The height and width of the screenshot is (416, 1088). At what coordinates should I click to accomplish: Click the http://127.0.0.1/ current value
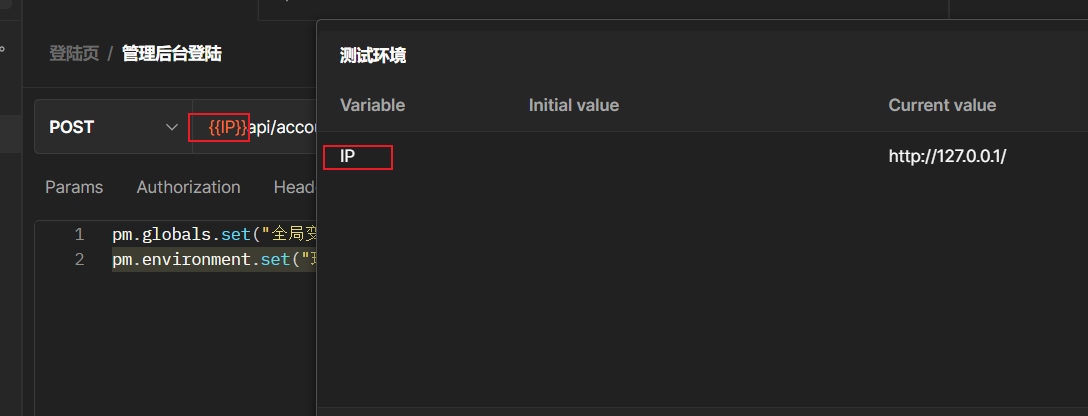click(x=947, y=157)
